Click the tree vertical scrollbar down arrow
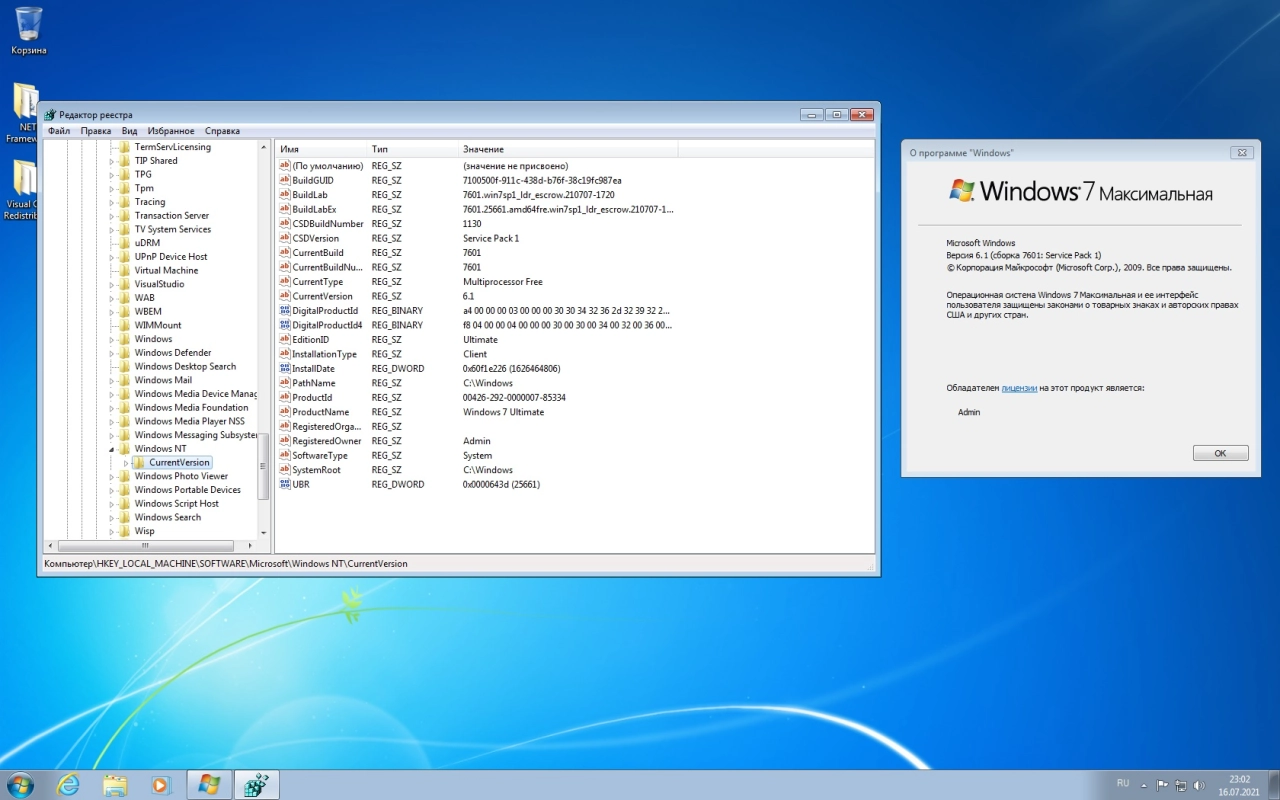The height and width of the screenshot is (800, 1280). (x=264, y=533)
